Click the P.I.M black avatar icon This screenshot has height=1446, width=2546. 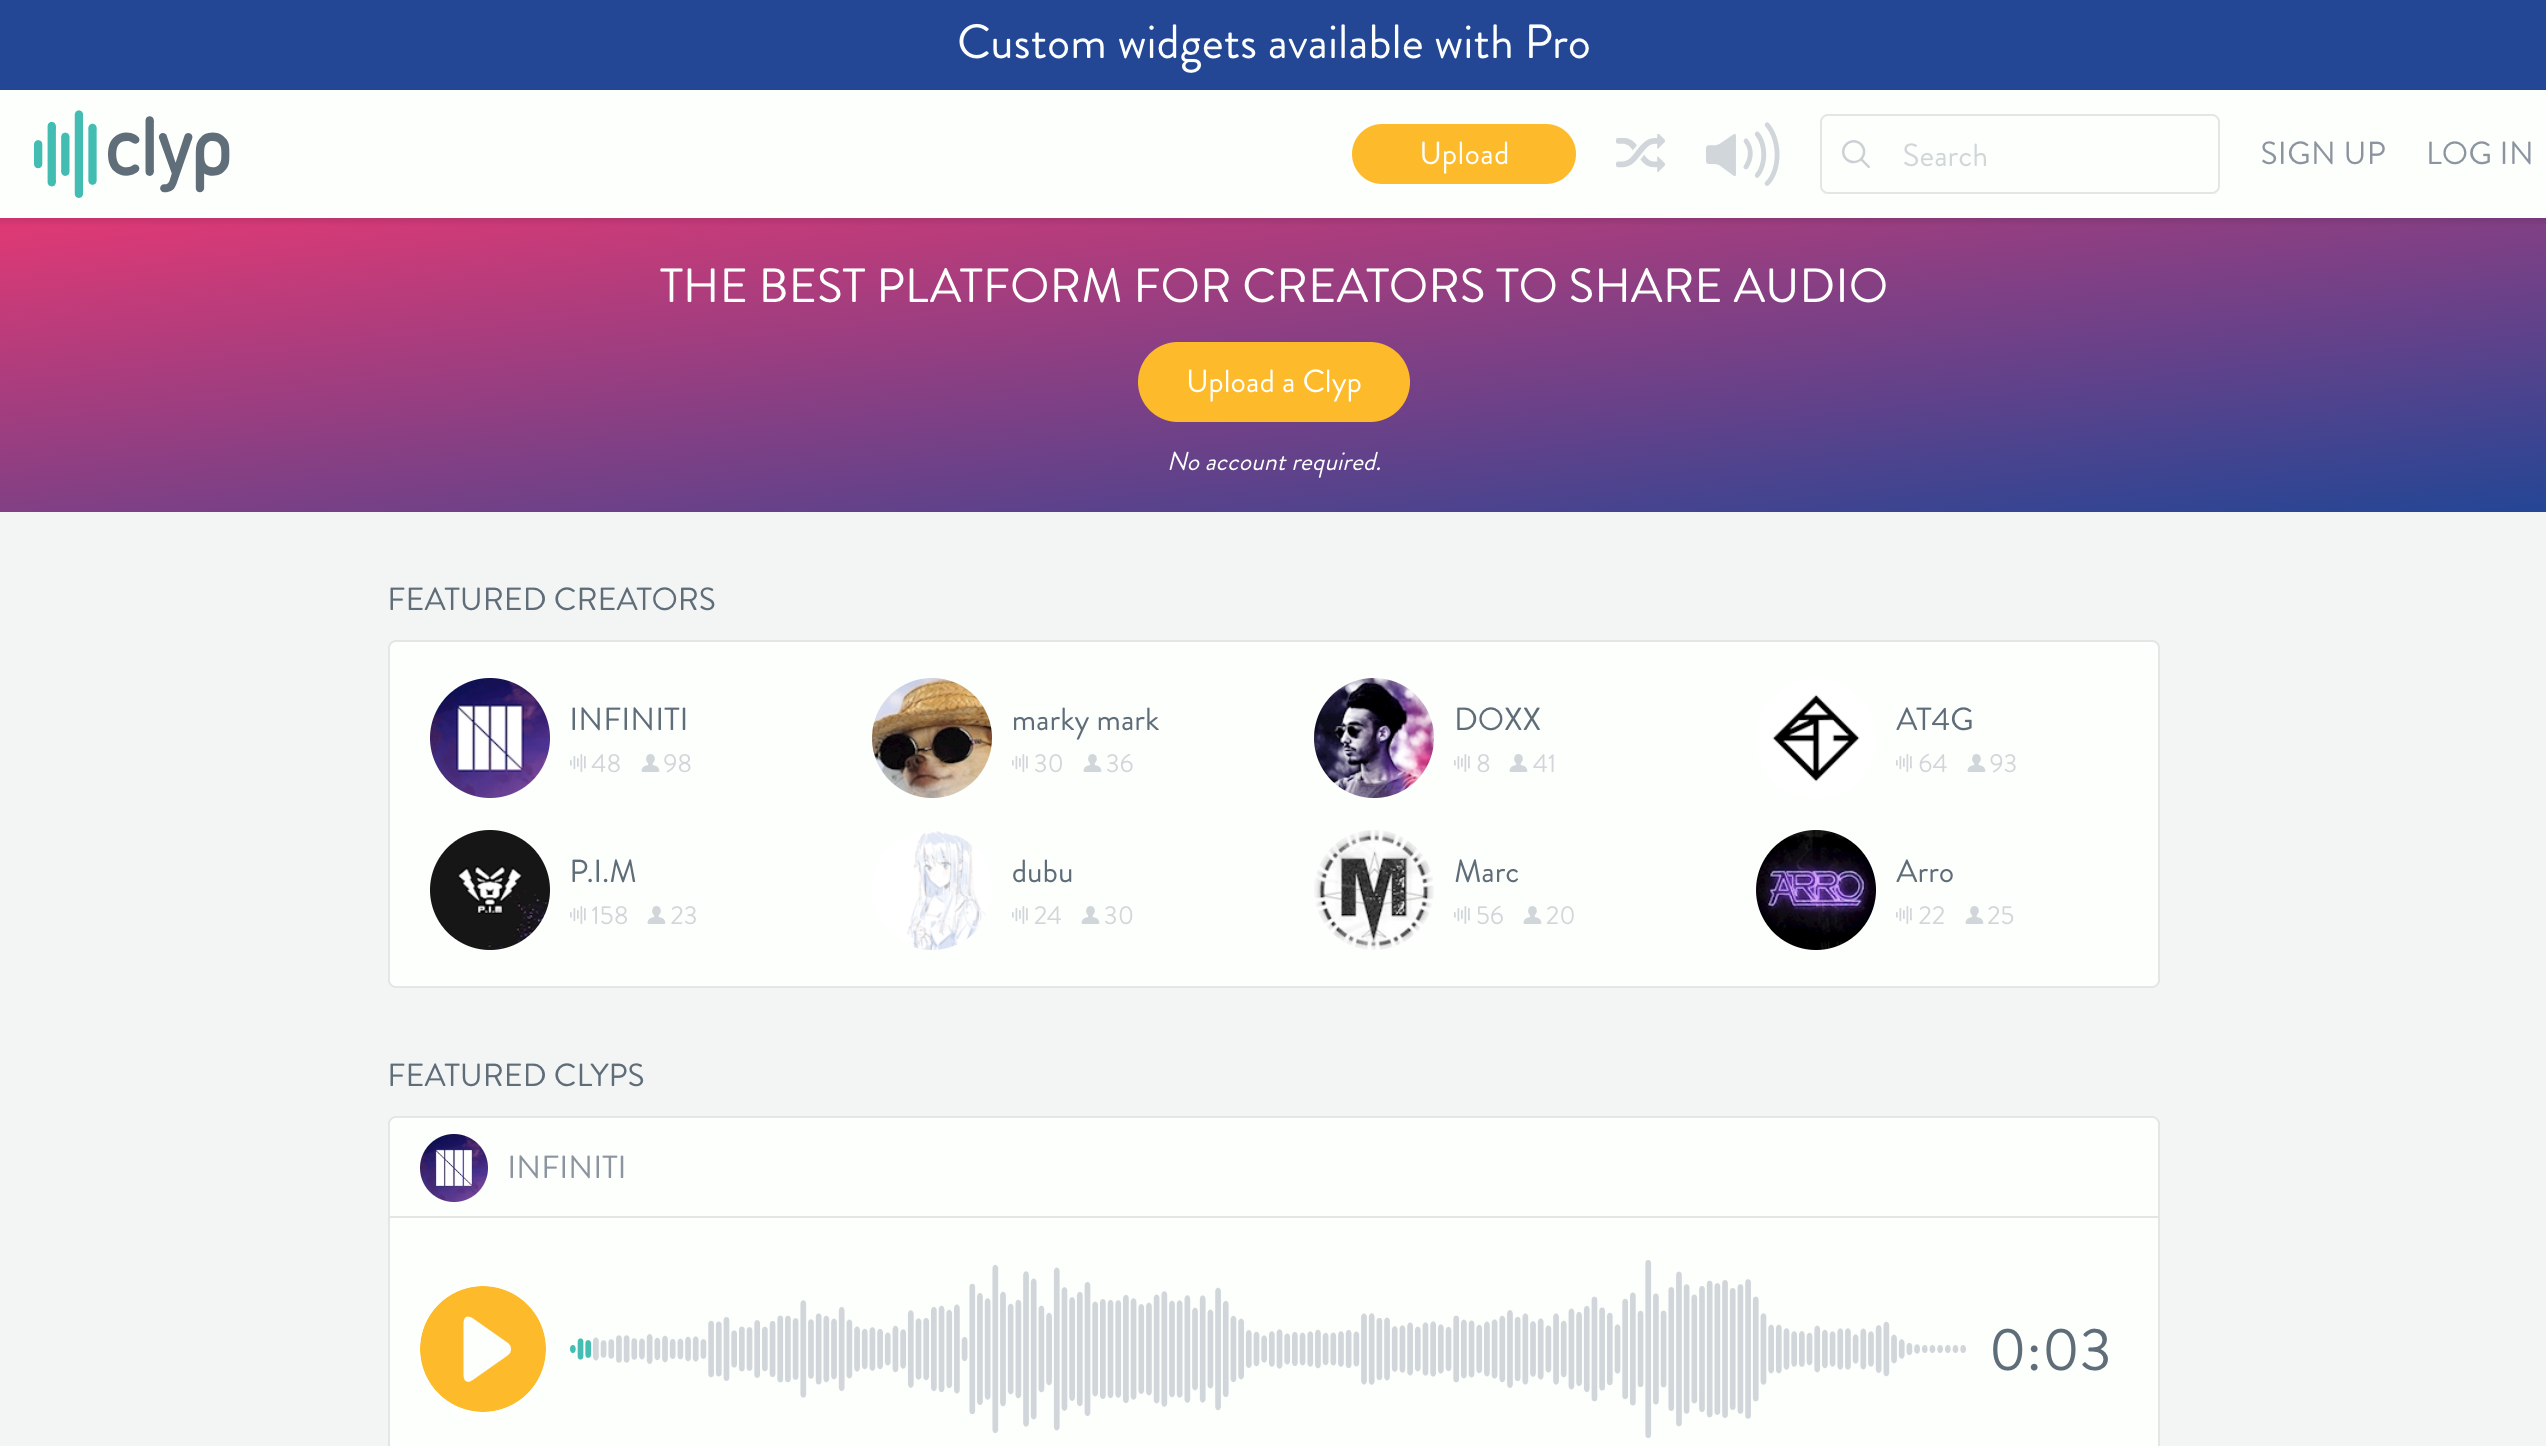click(489, 890)
